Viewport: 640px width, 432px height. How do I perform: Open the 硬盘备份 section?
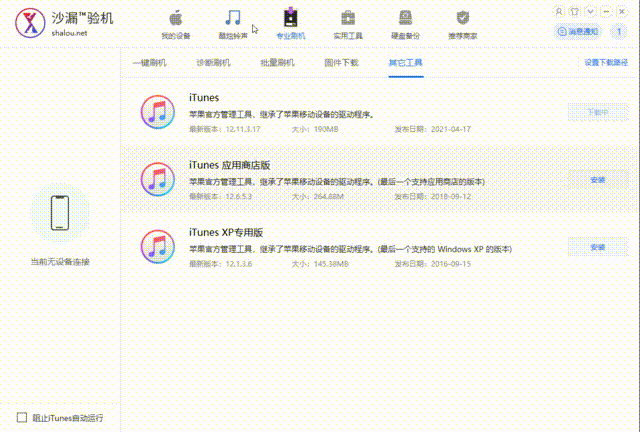pos(405,25)
